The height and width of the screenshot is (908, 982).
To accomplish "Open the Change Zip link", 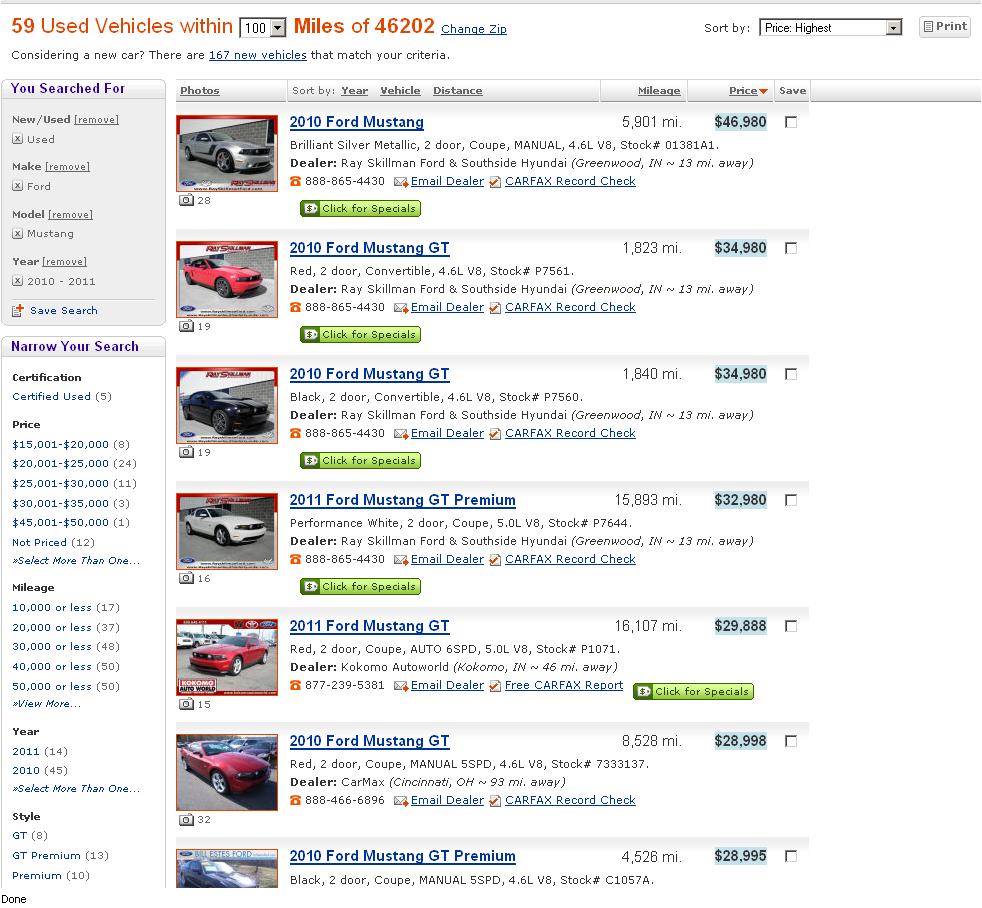I will (x=473, y=29).
